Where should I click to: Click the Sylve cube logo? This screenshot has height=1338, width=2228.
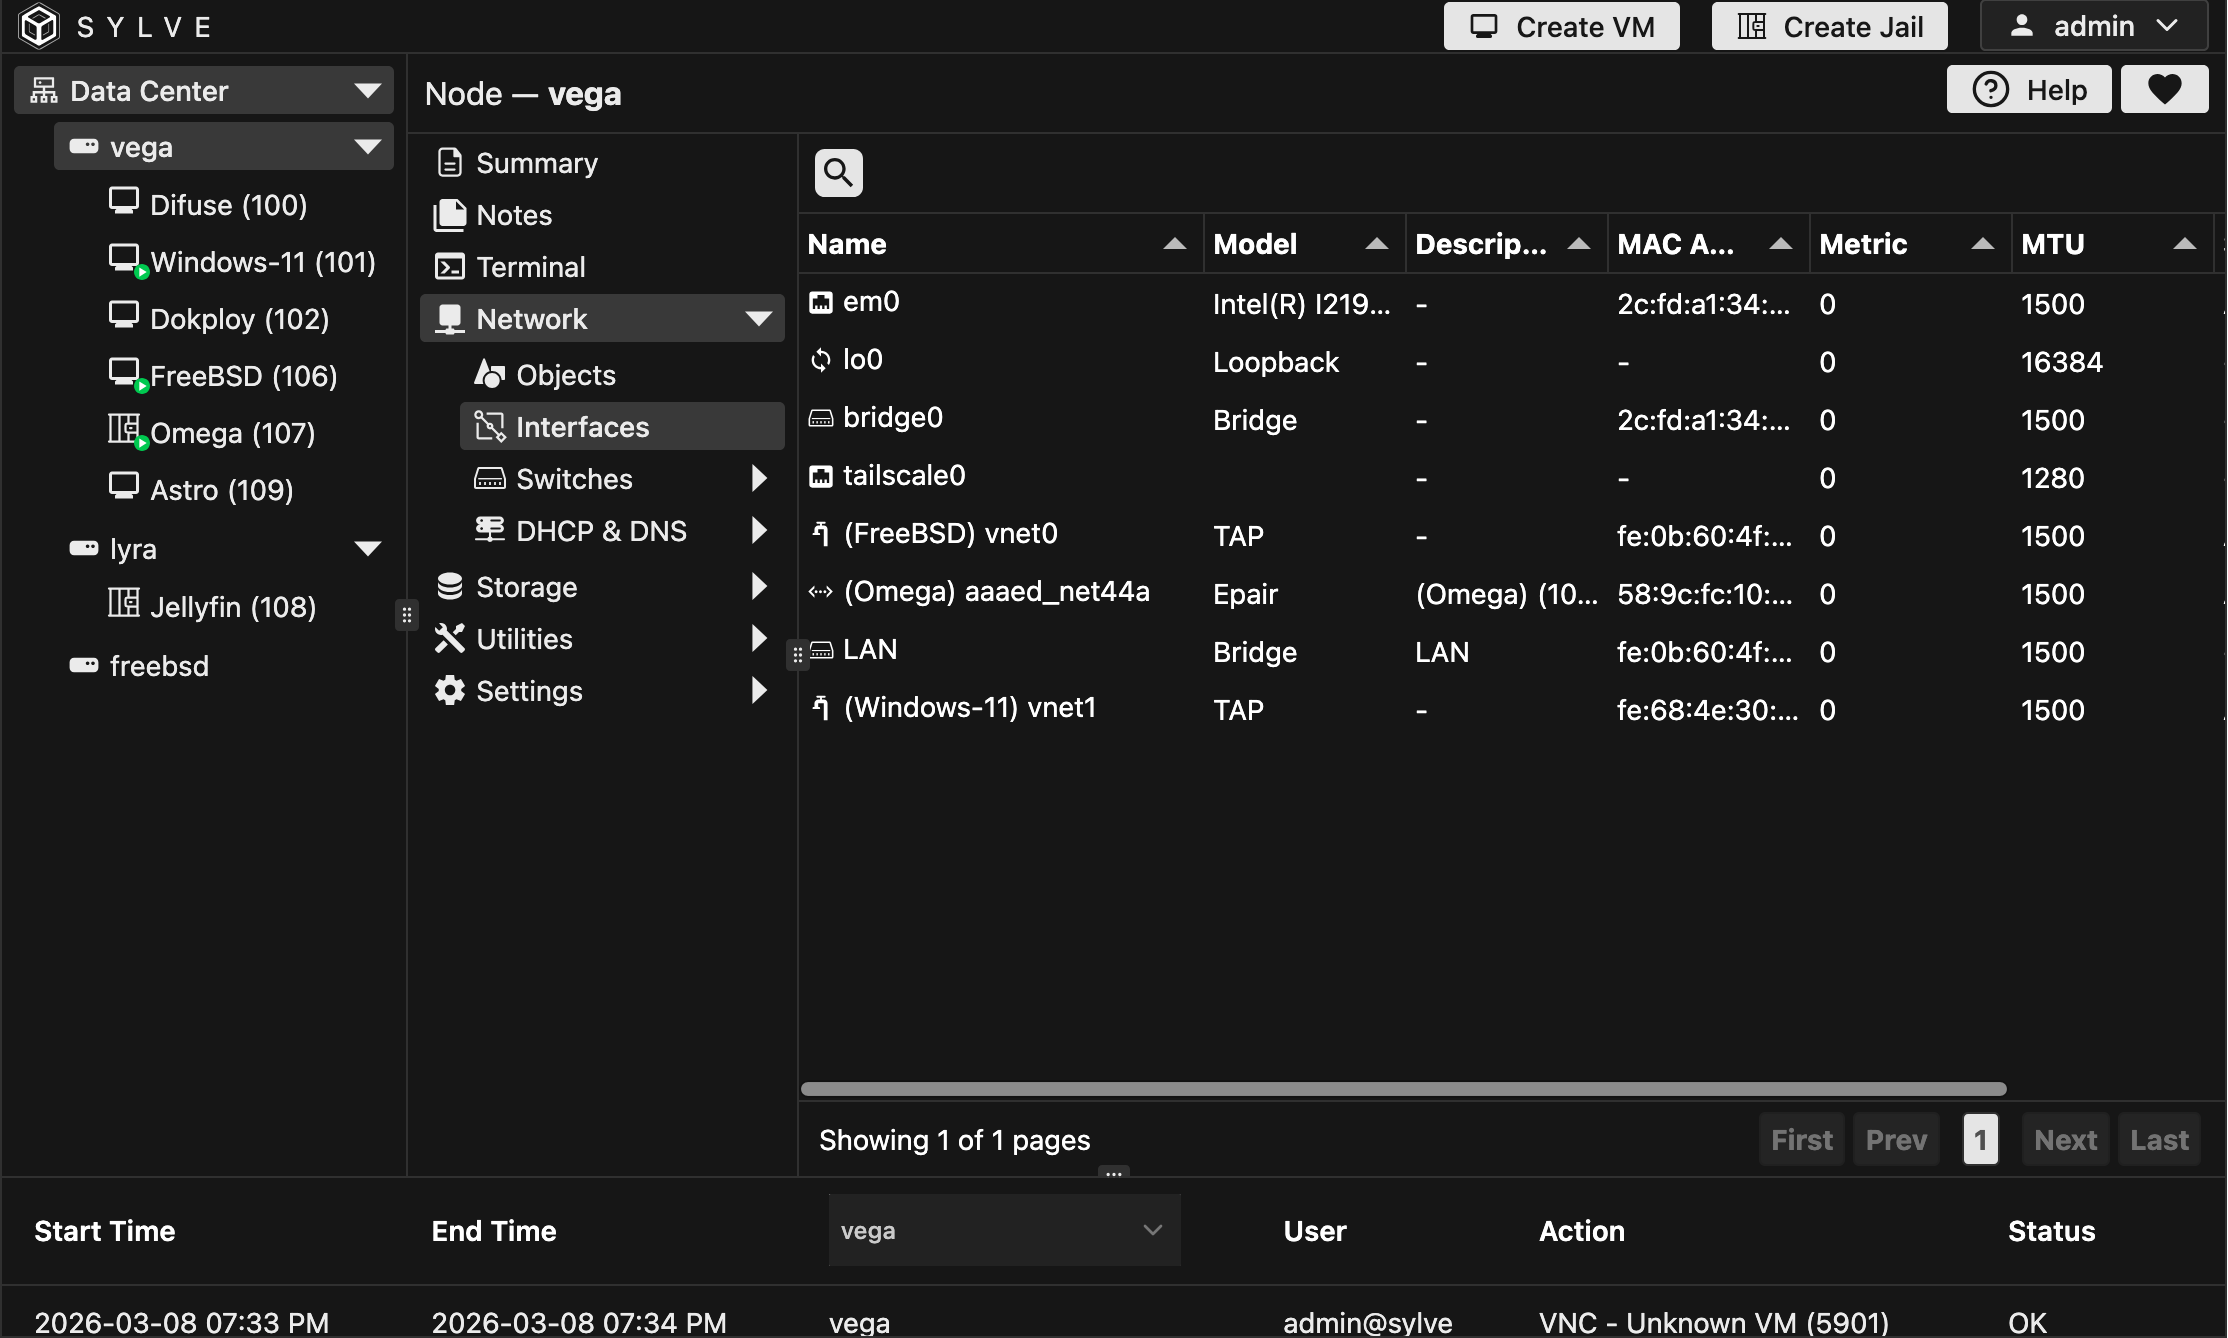[40, 26]
